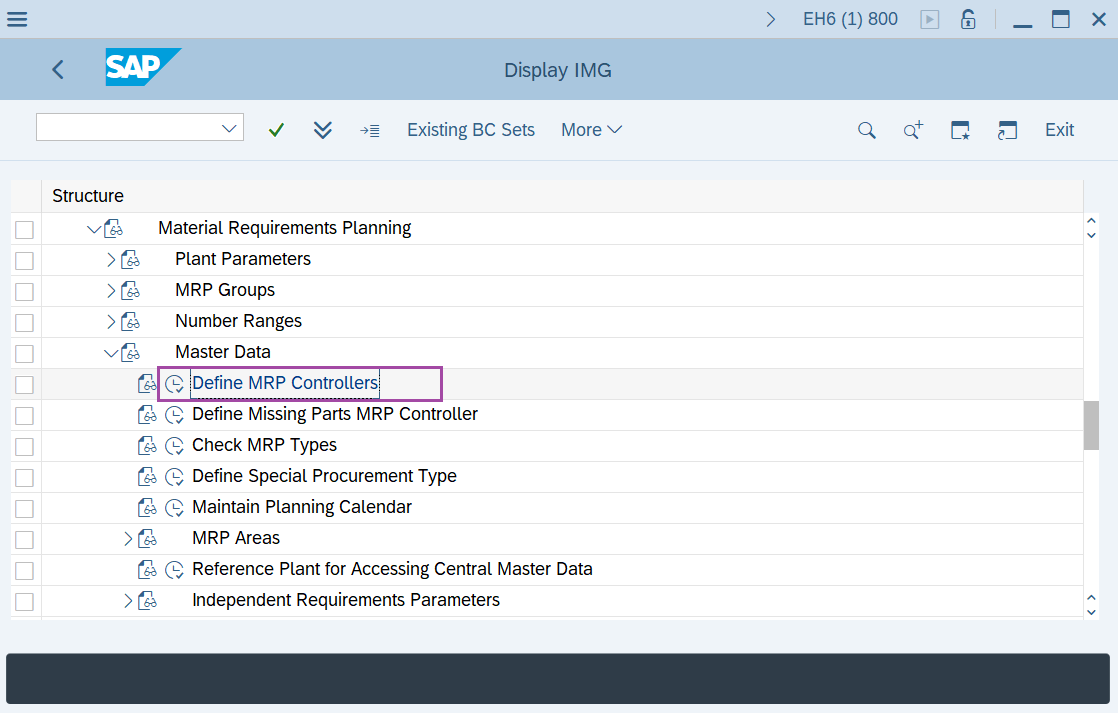The width and height of the screenshot is (1118, 713).
Task: Check the box next to Define MRP Controllers
Action: click(24, 383)
